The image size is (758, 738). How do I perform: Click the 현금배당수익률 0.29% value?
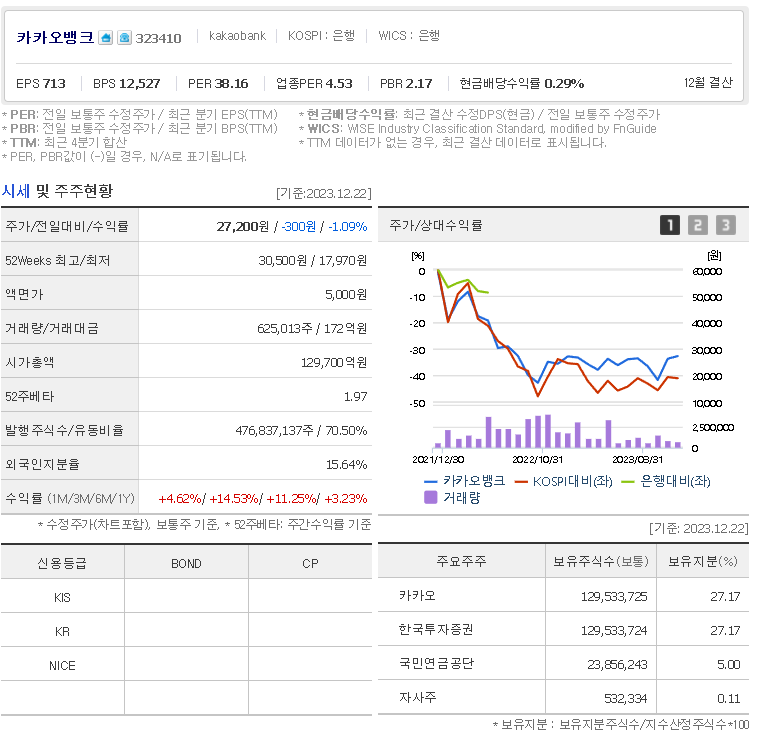tap(522, 84)
